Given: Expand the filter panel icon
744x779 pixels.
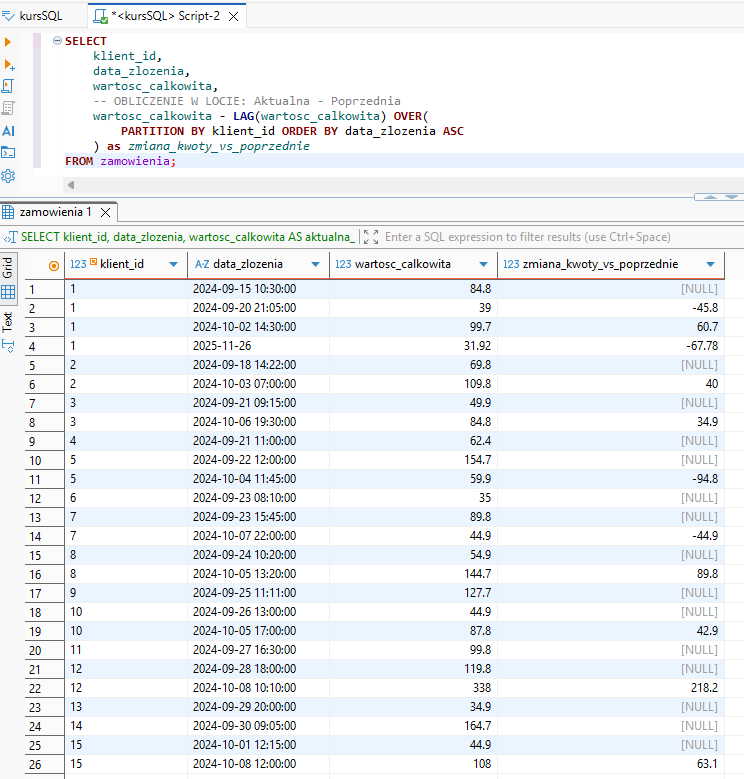Looking at the screenshot, I should click(371, 237).
